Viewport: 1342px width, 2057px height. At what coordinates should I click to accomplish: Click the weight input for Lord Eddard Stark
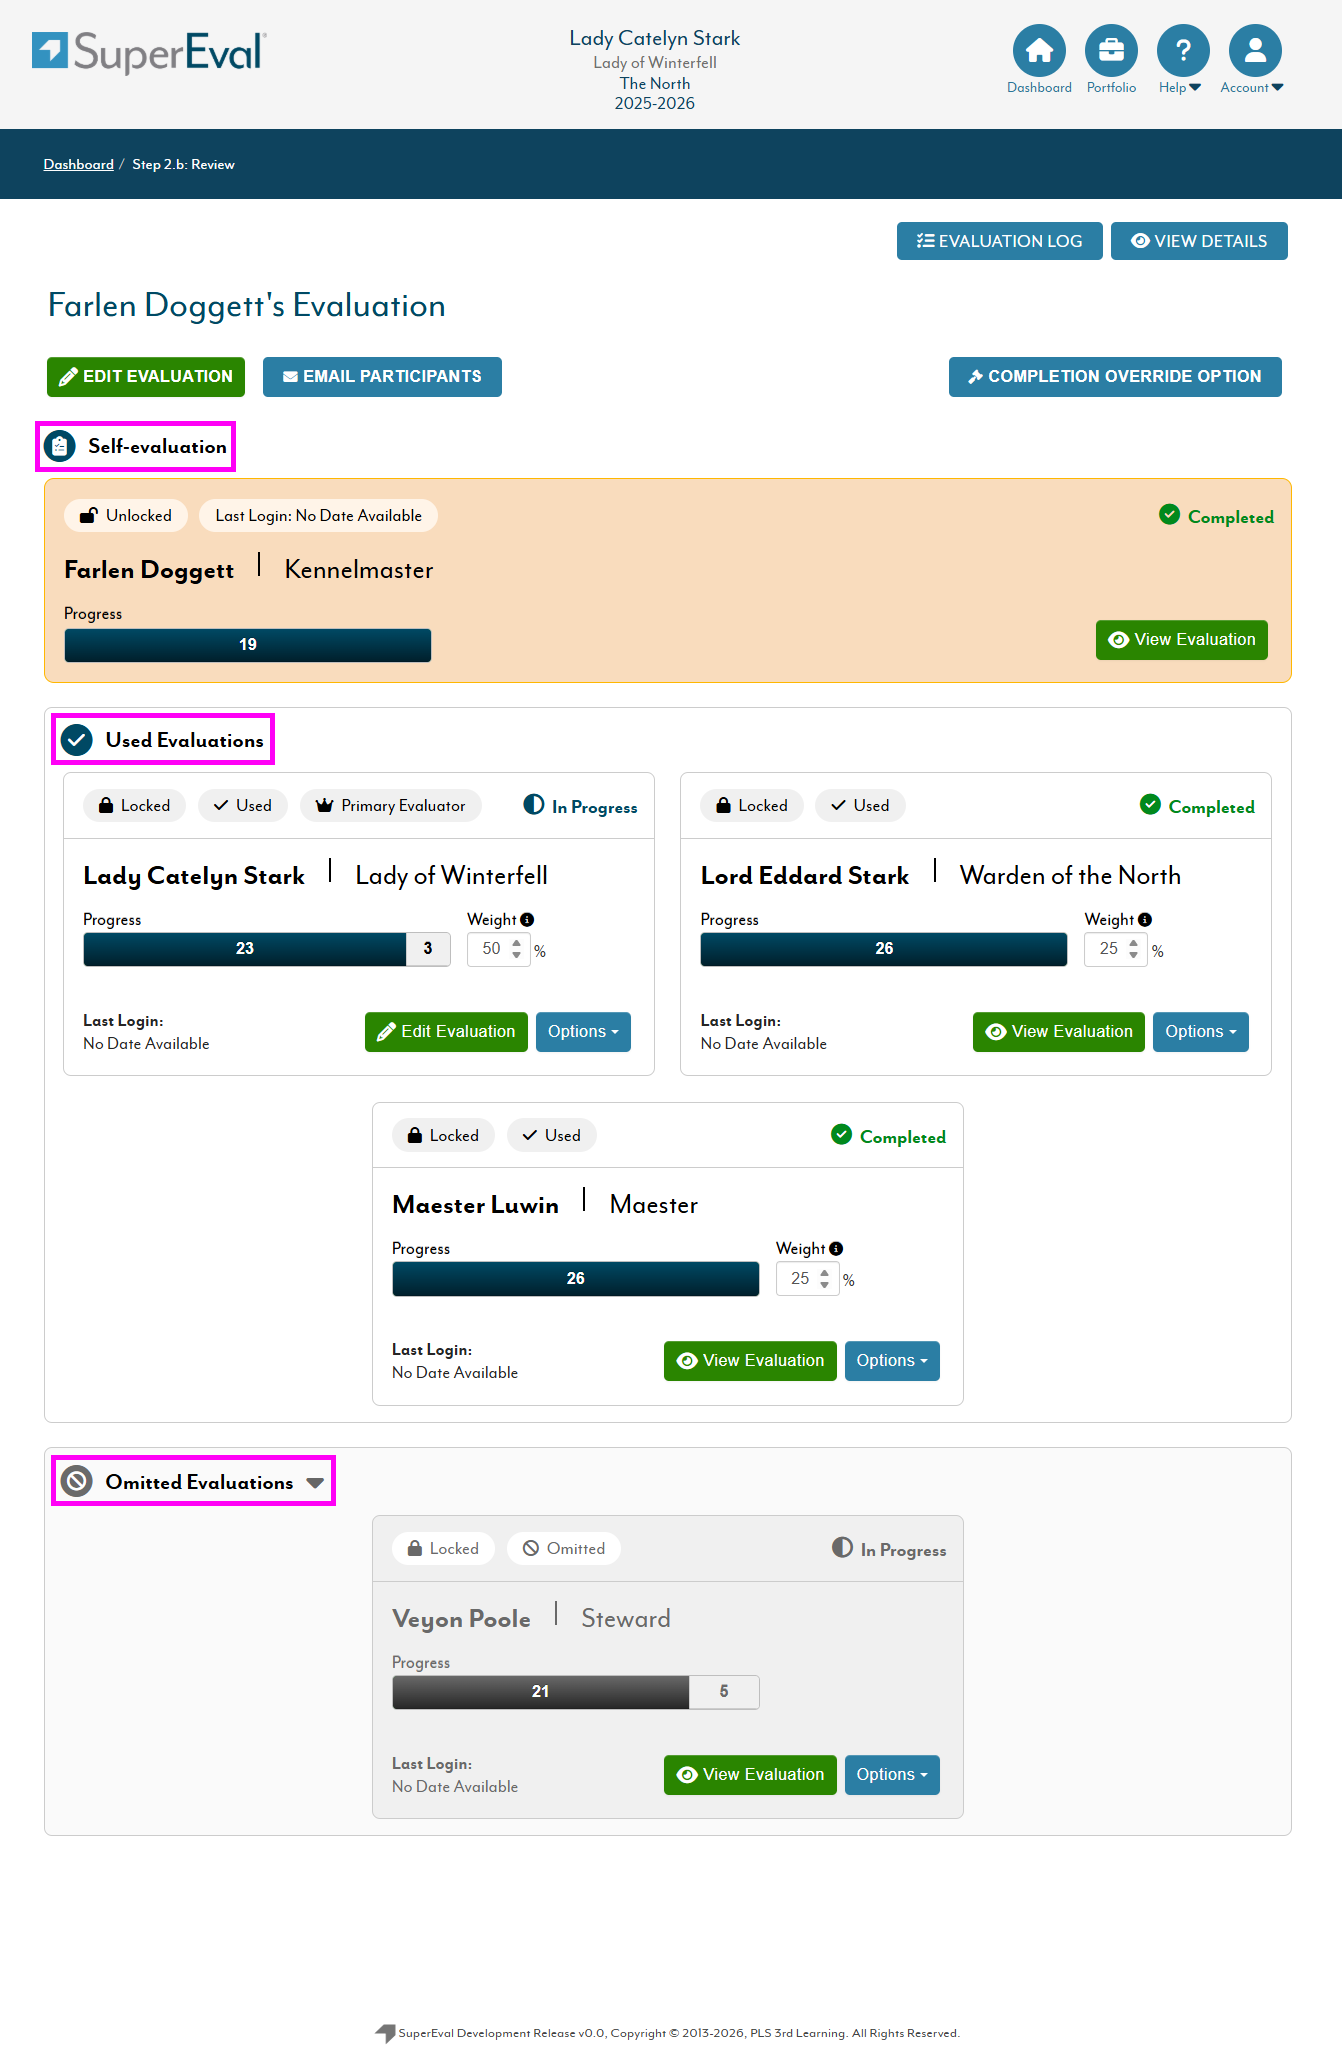1108,949
